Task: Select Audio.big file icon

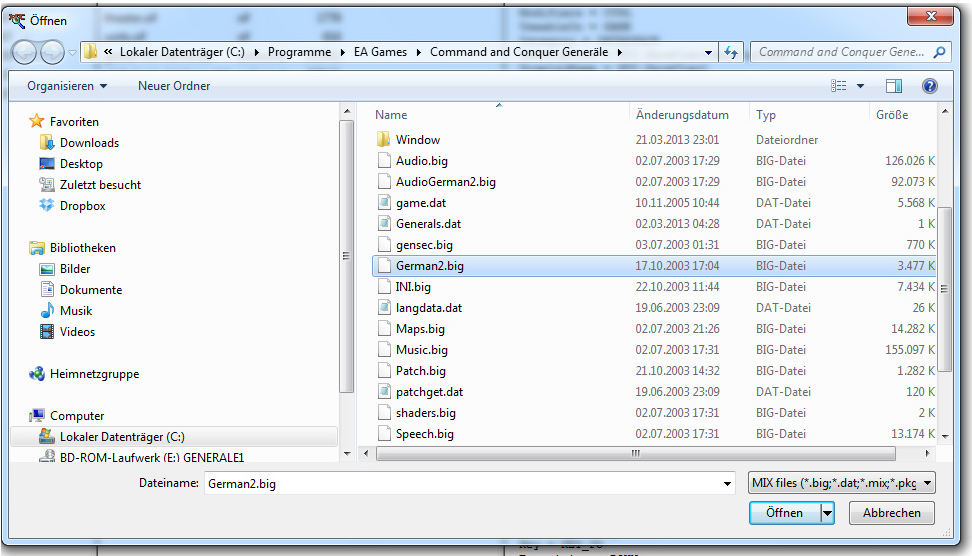Action: [x=384, y=161]
